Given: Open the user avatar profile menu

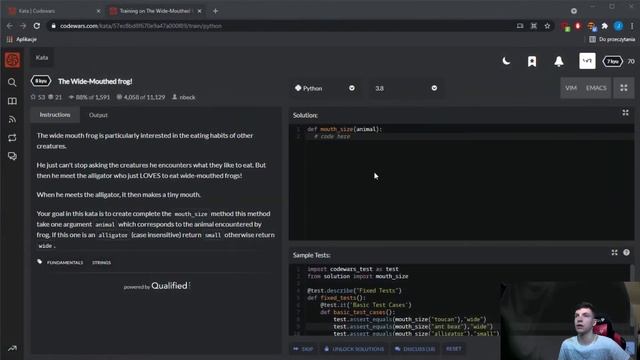Looking at the screenshot, I should click(587, 61).
